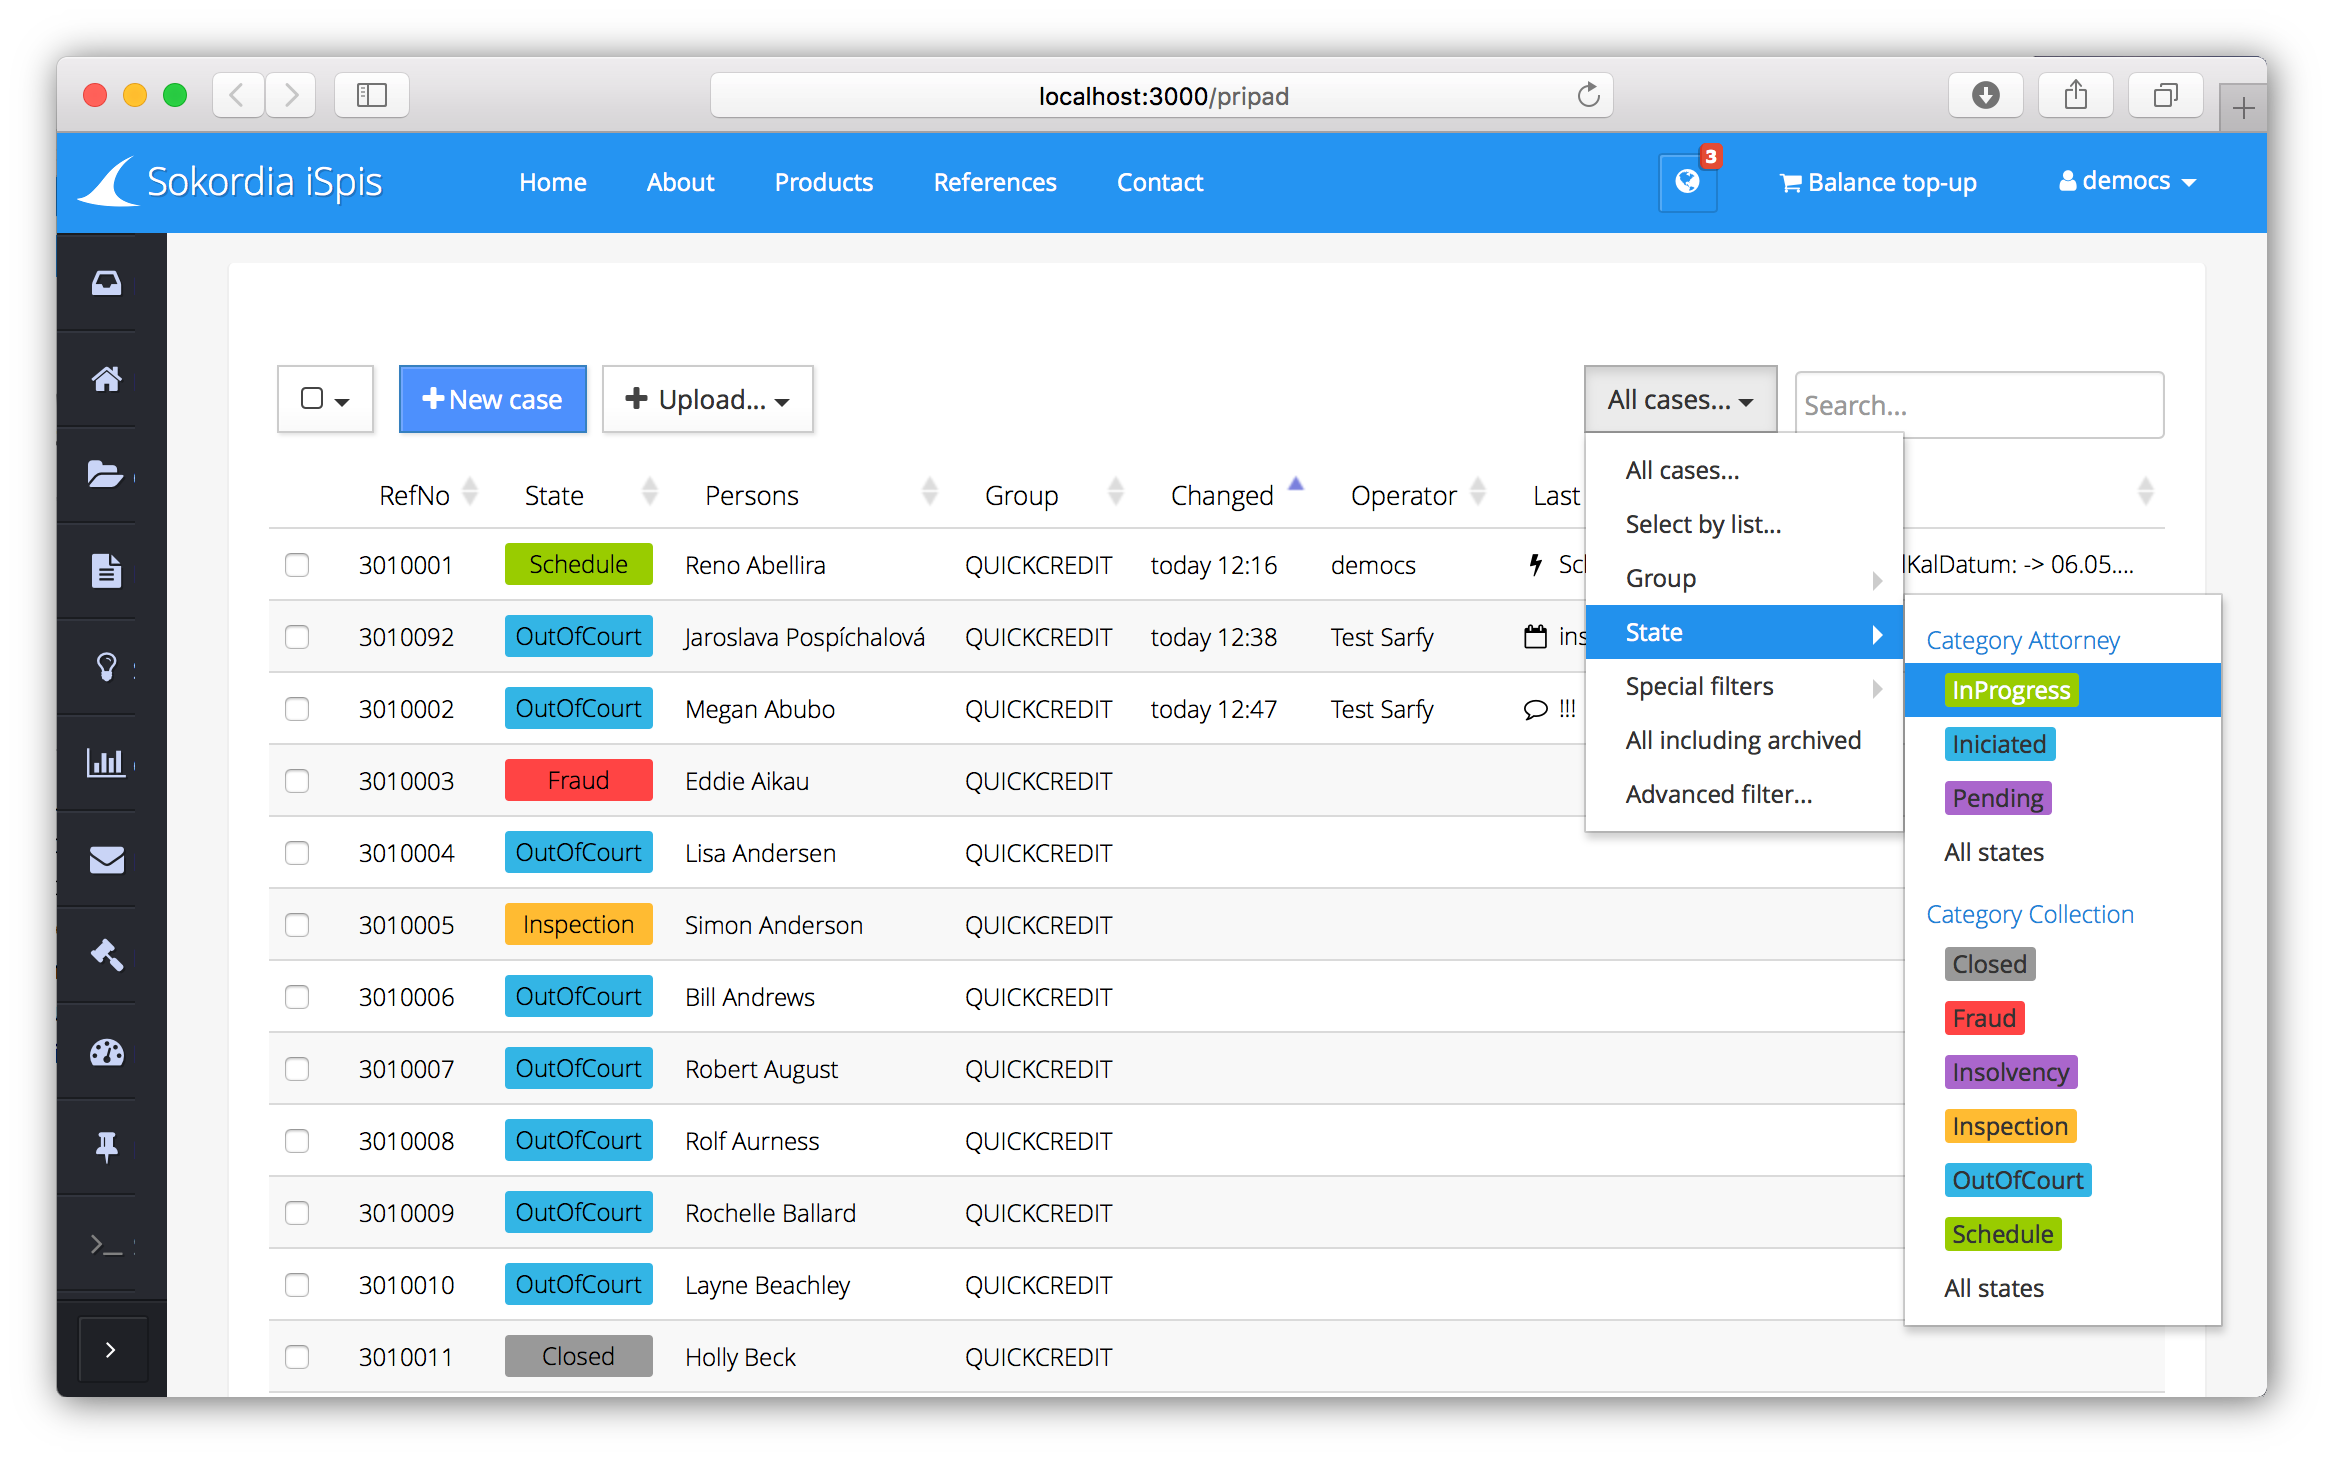Click the browser share icon
The height and width of the screenshot is (1461, 2331).
point(2076,96)
